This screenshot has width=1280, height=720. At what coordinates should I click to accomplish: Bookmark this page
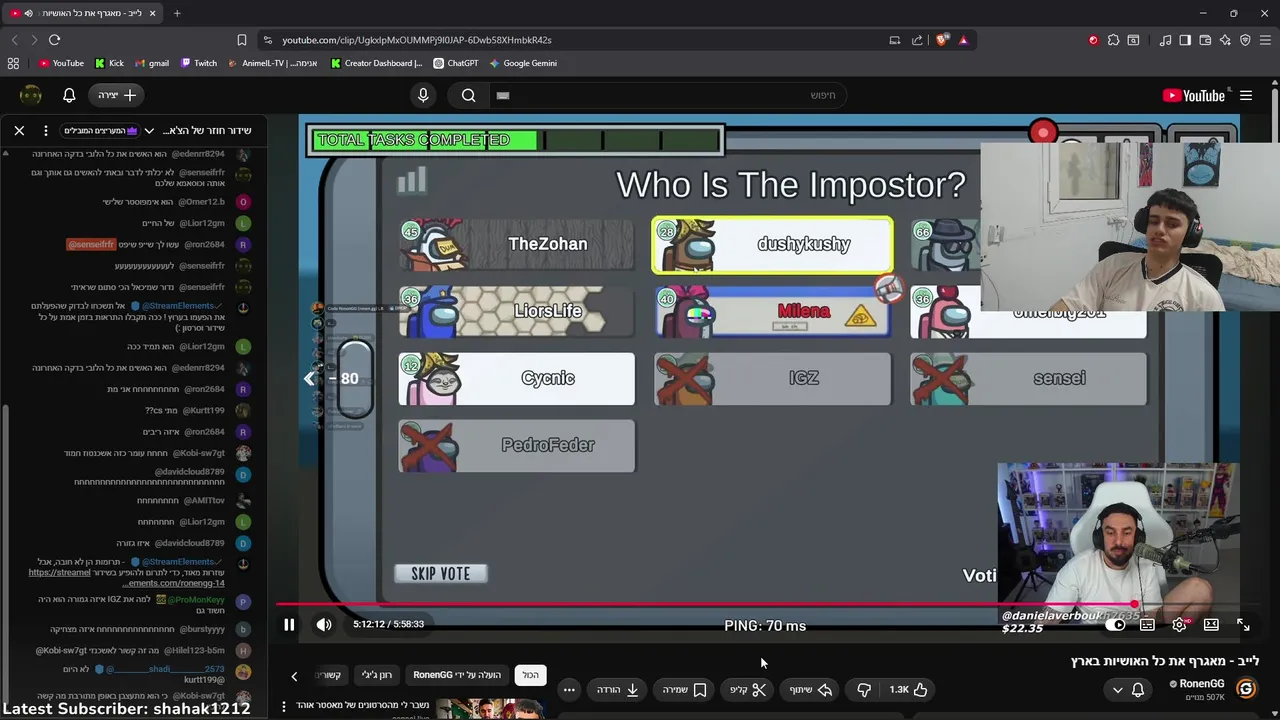241,40
